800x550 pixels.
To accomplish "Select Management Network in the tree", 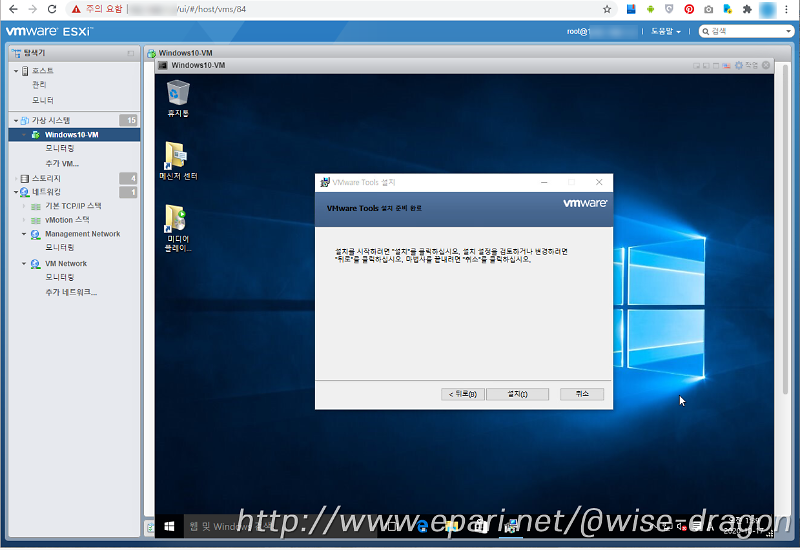I will 83,234.
